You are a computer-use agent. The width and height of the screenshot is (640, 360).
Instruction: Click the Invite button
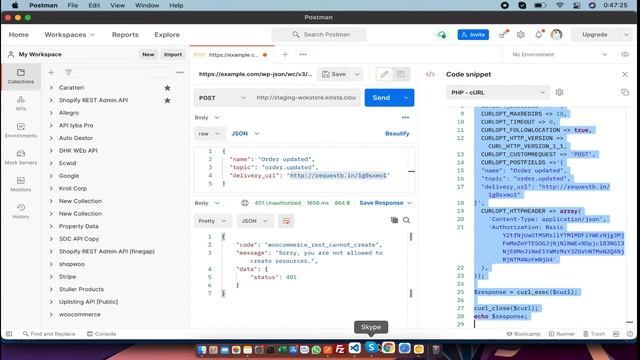(473, 35)
